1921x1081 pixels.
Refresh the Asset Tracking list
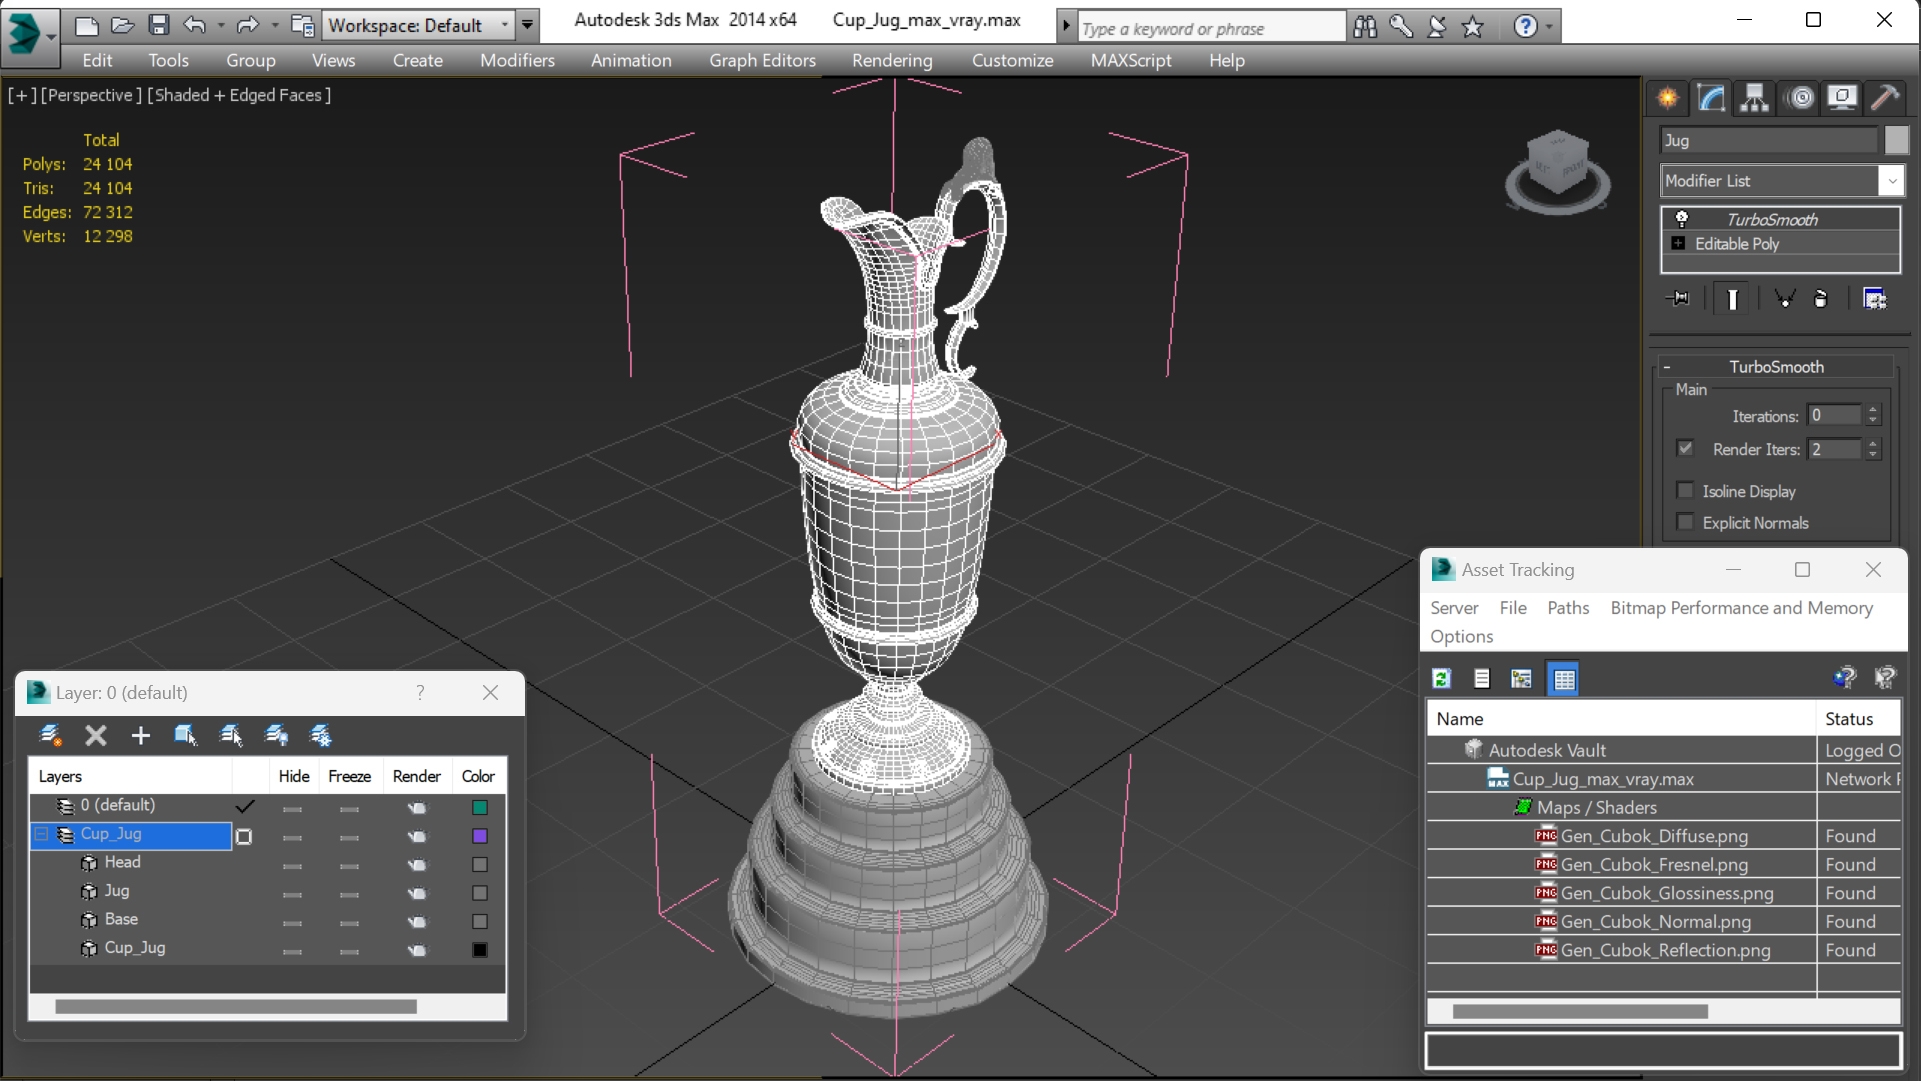coord(1441,679)
